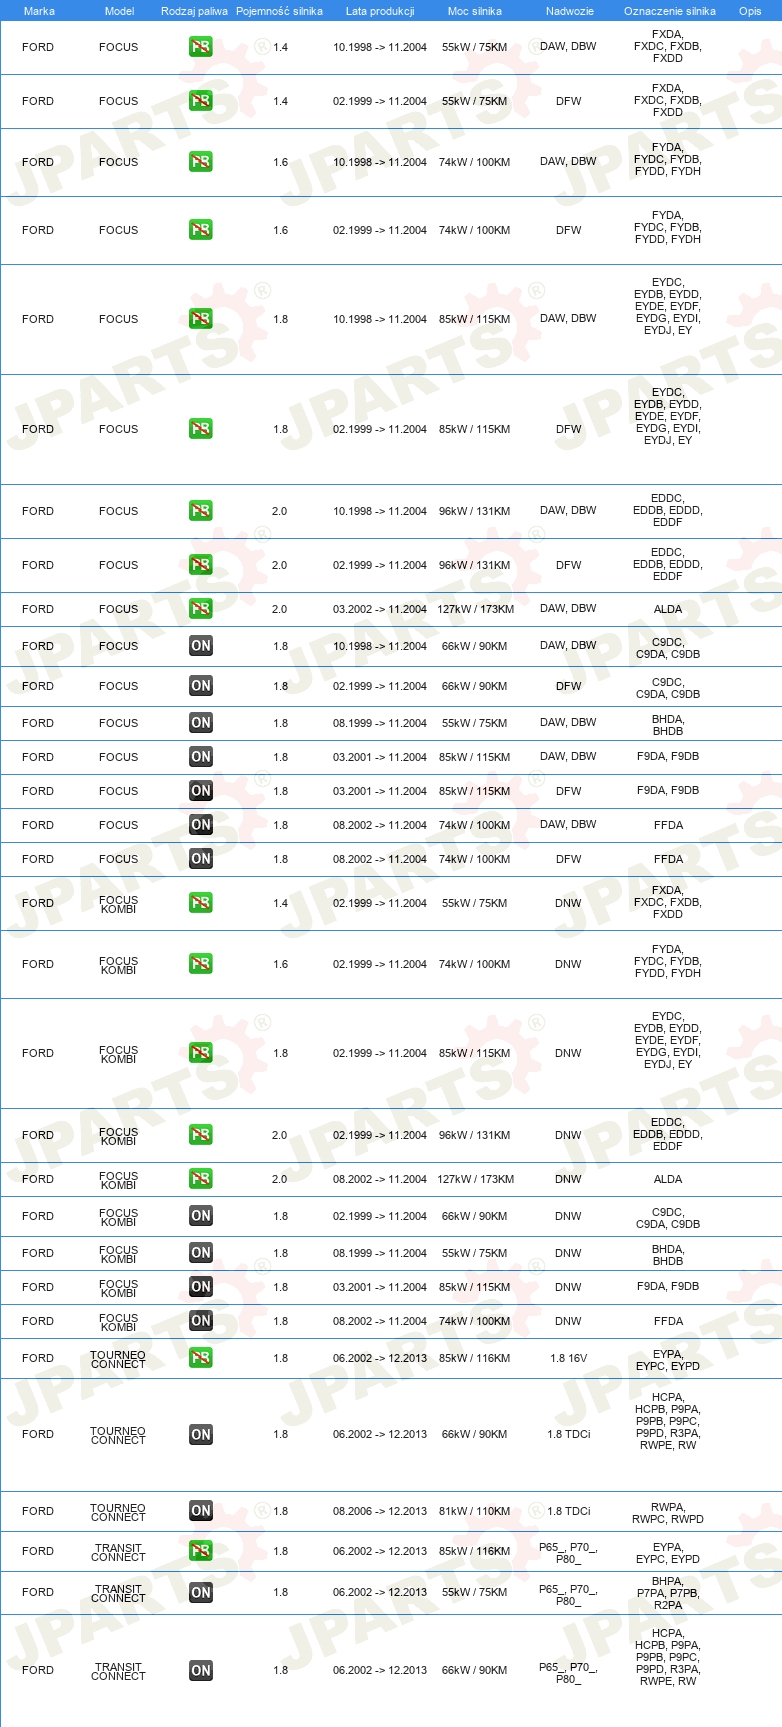Select the ON icon for Focus 55kW BHDA row
Image resolution: width=782 pixels, height=1727 pixels.
click(x=201, y=723)
